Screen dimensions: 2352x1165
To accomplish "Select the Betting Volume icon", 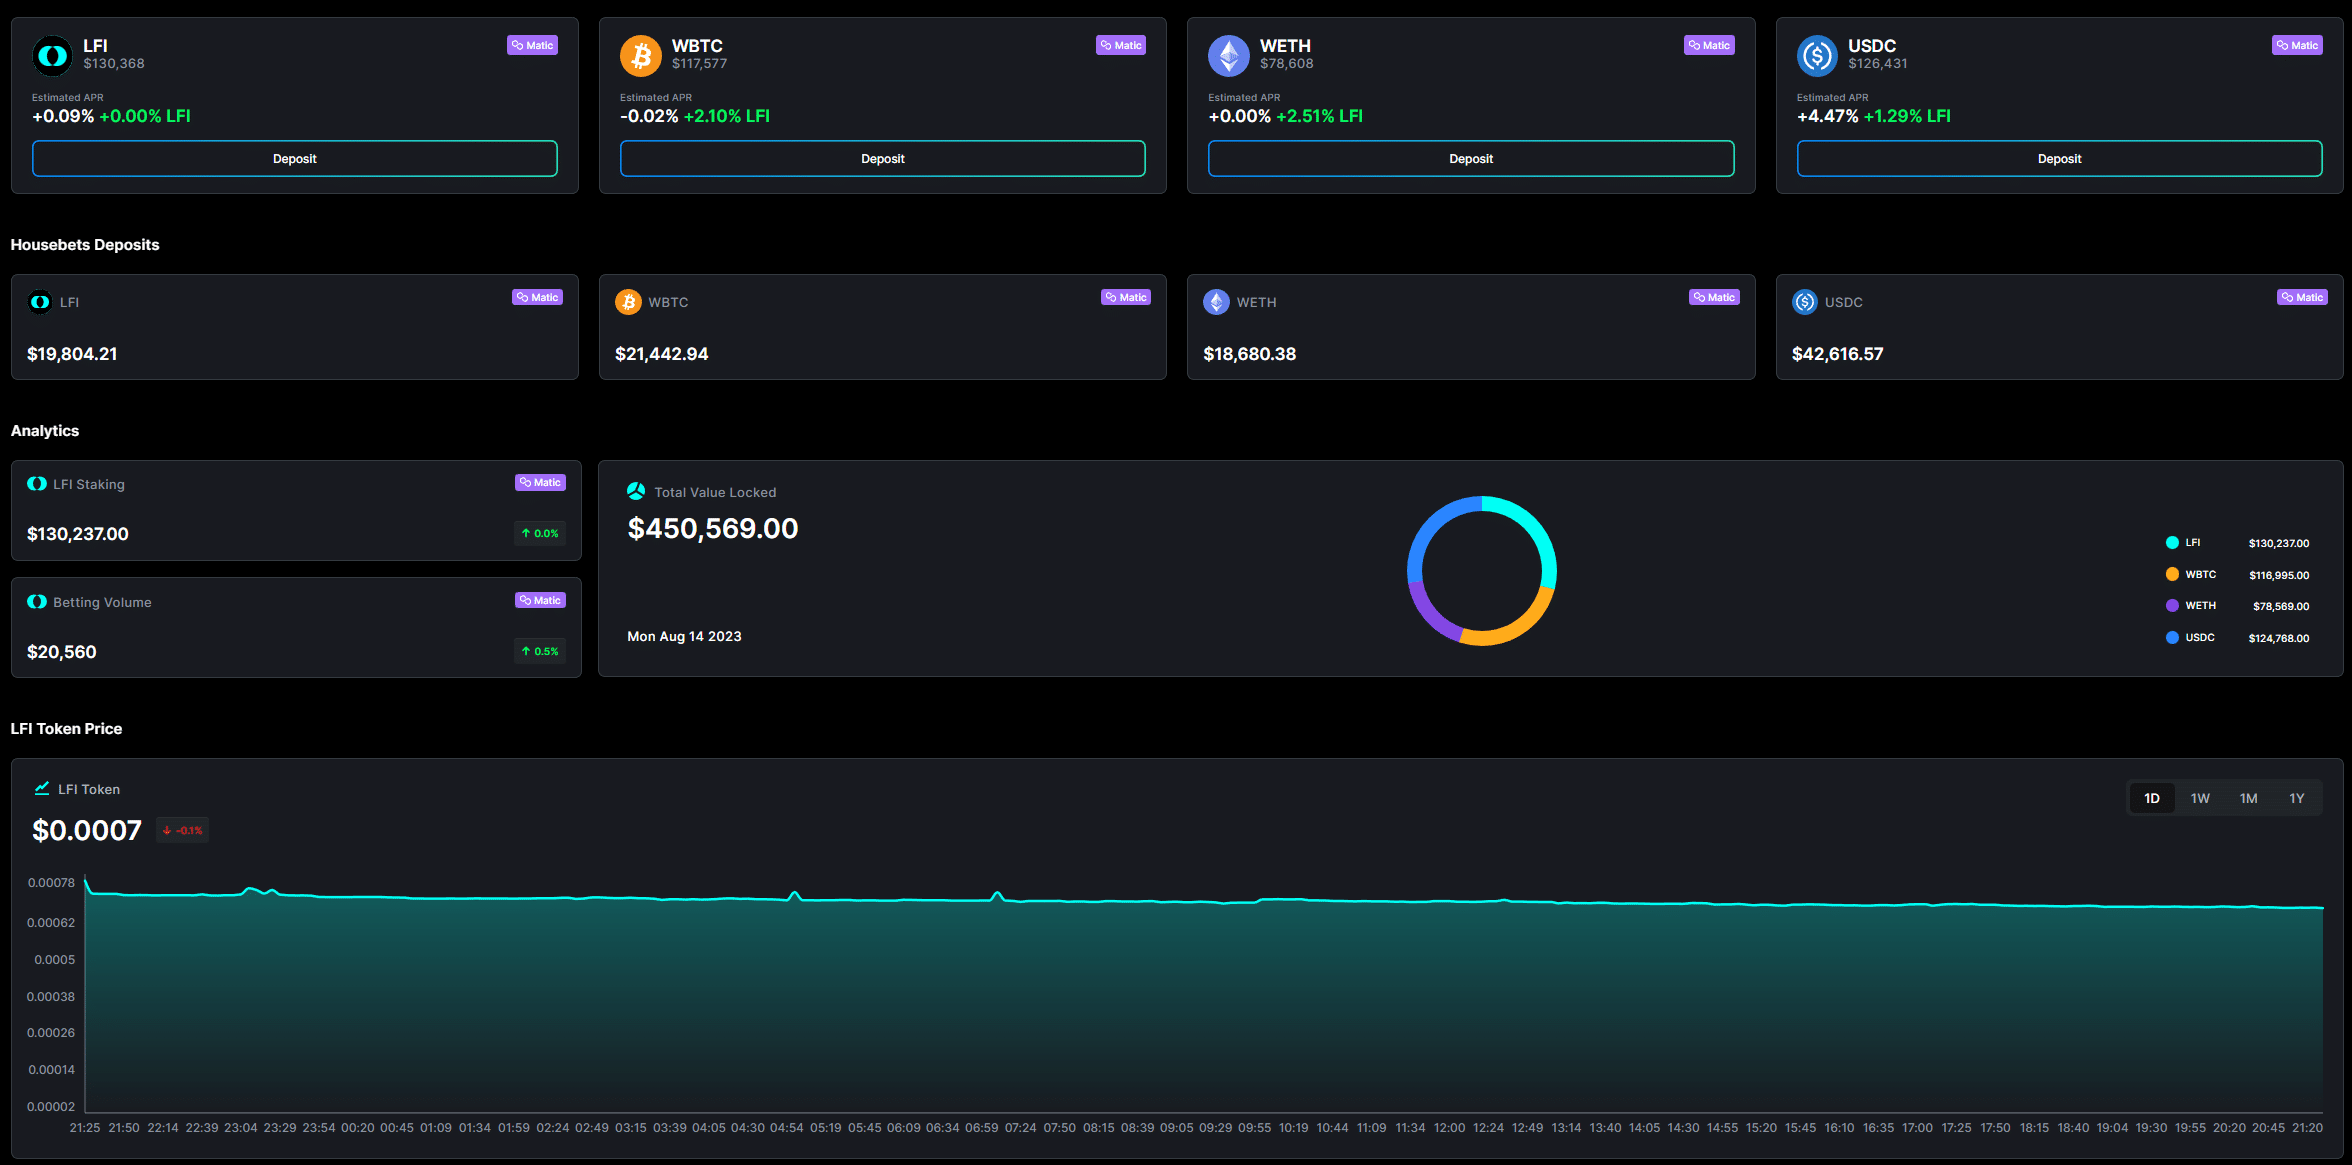I will pos(37,601).
